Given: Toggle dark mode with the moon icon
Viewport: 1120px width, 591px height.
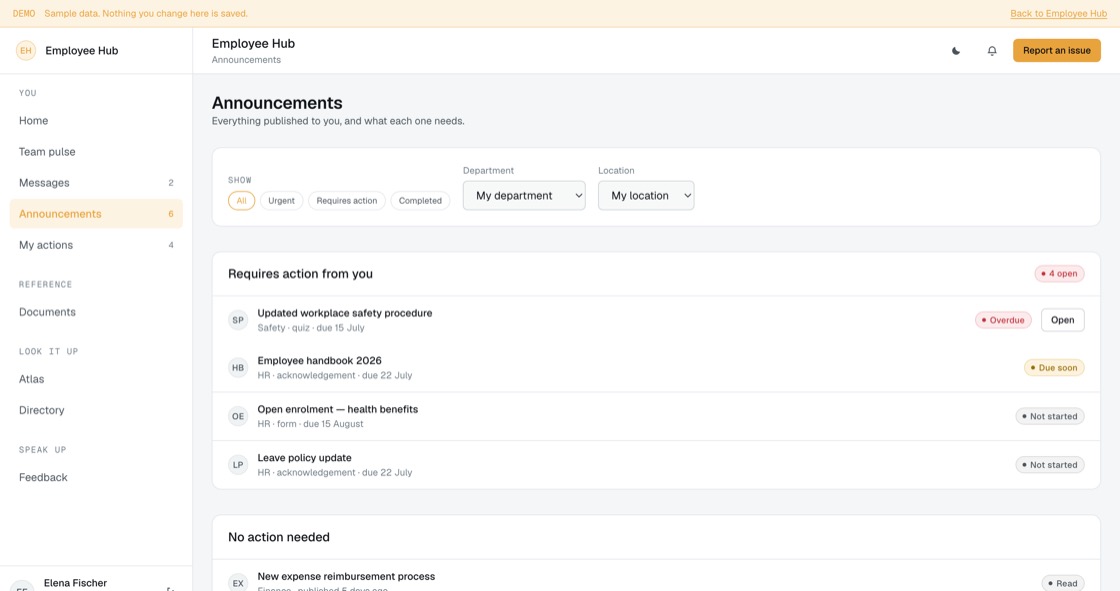Looking at the screenshot, I should pos(956,51).
